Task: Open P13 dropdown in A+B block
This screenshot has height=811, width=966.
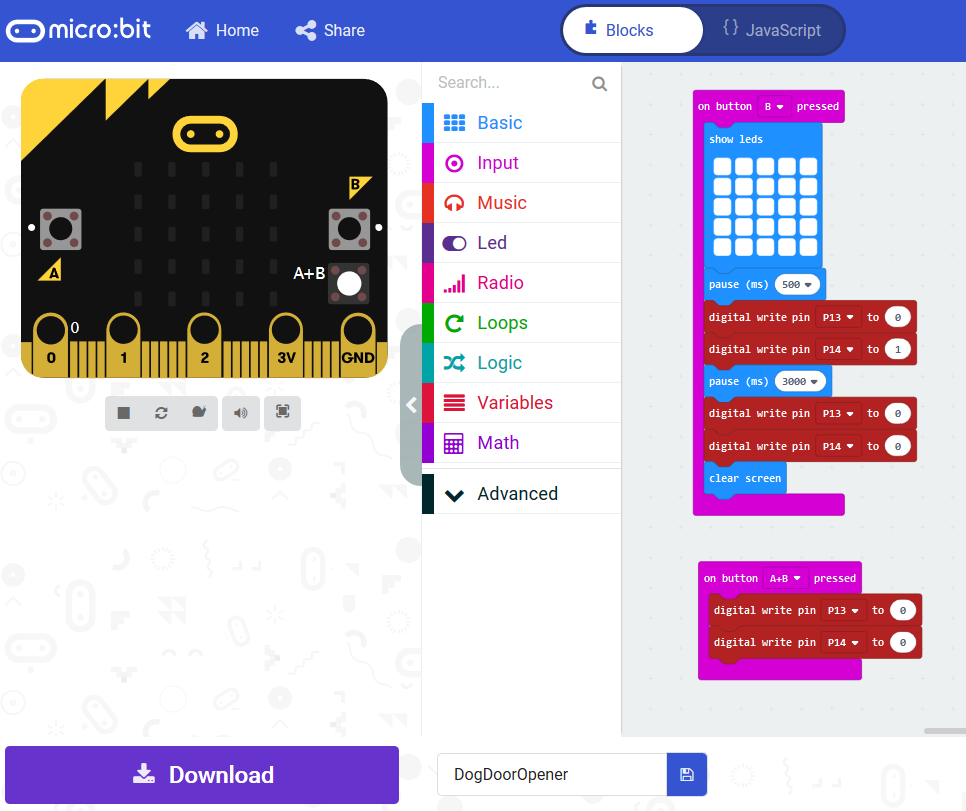Action: [x=843, y=611]
